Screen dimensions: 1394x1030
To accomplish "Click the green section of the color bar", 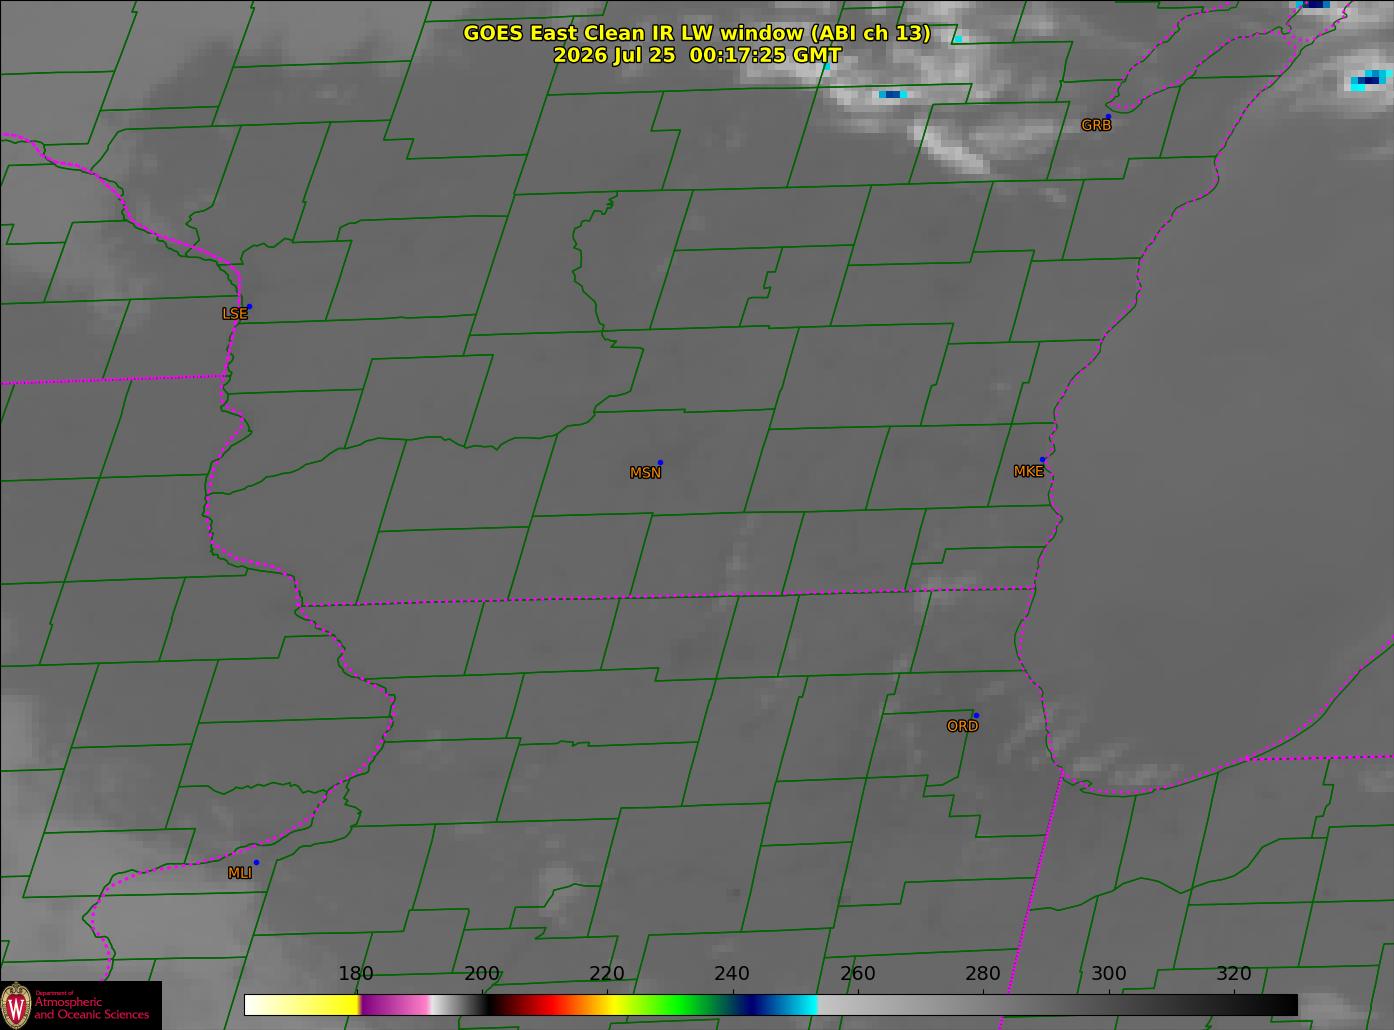I will coord(670,1004).
